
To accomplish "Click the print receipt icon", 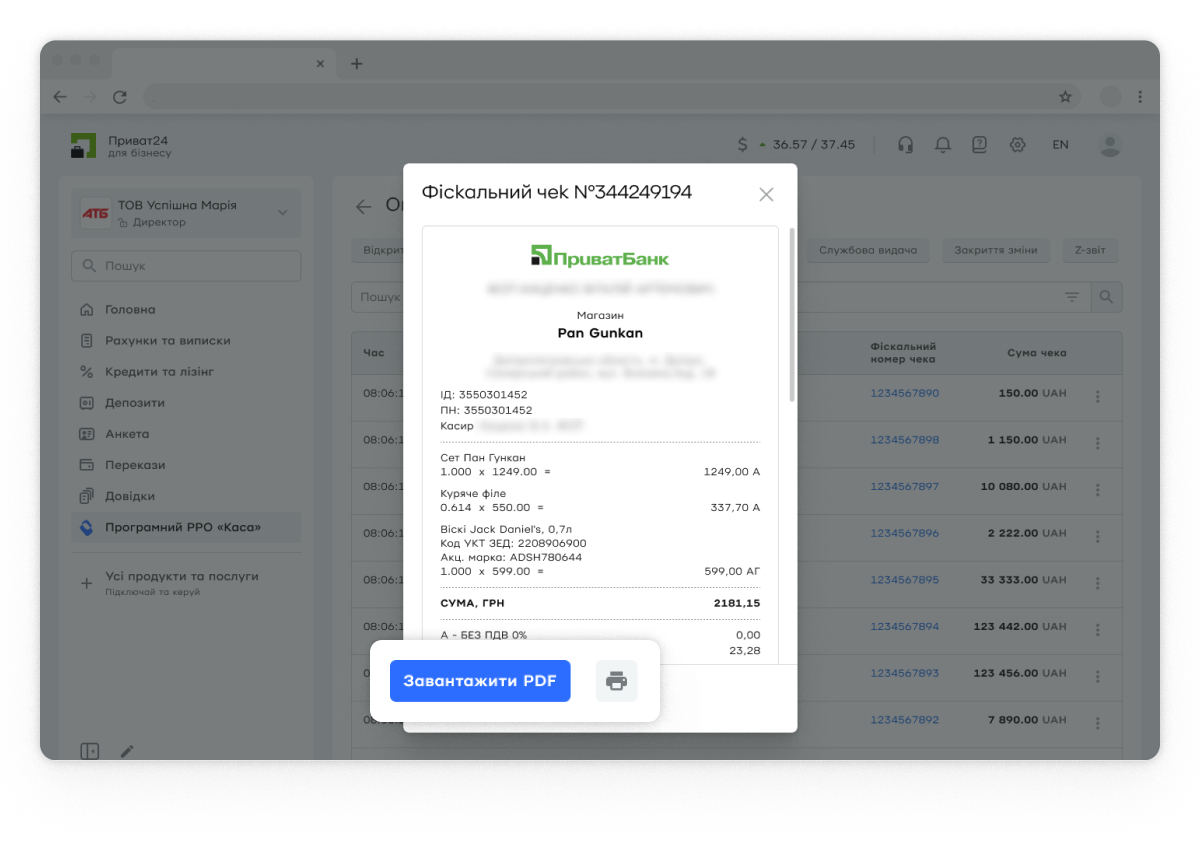I will point(616,681).
